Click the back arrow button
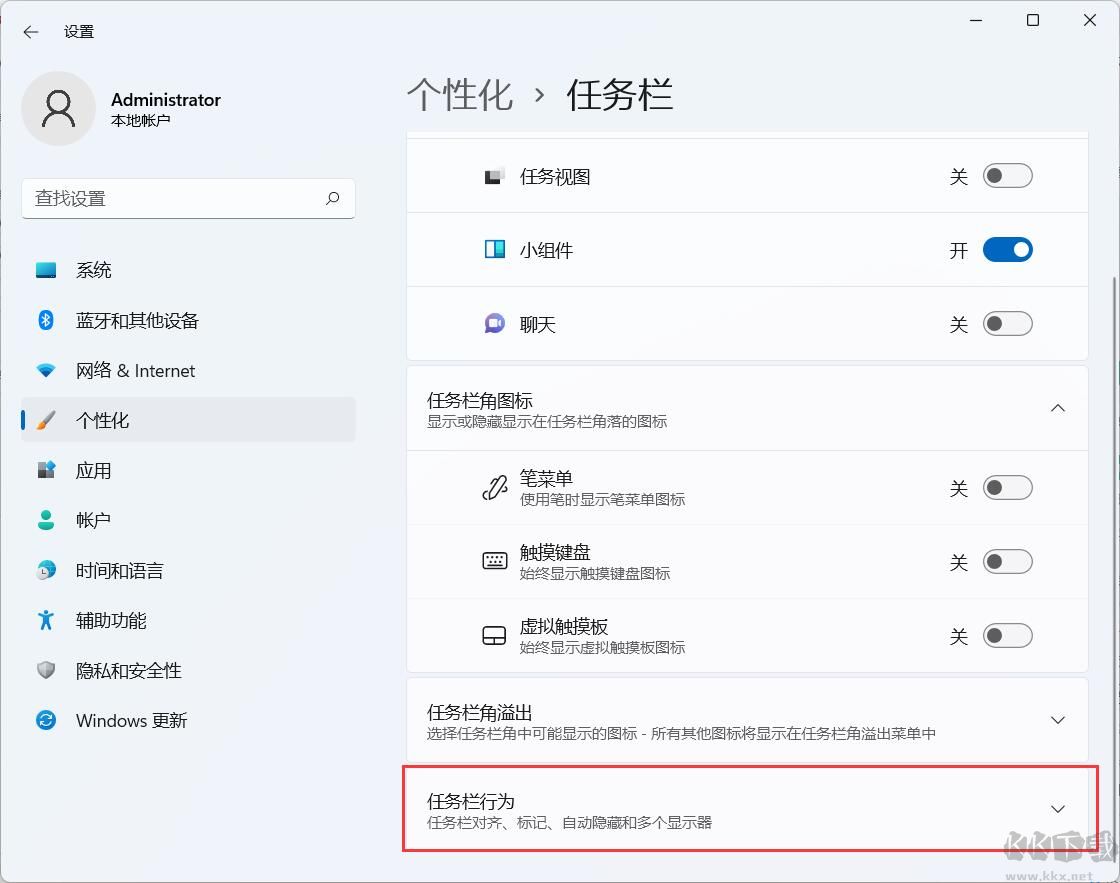Viewport: 1120px width, 883px height. [x=30, y=31]
